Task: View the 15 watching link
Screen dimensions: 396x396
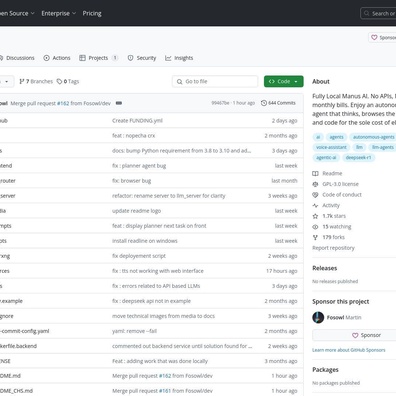Action: (332, 227)
